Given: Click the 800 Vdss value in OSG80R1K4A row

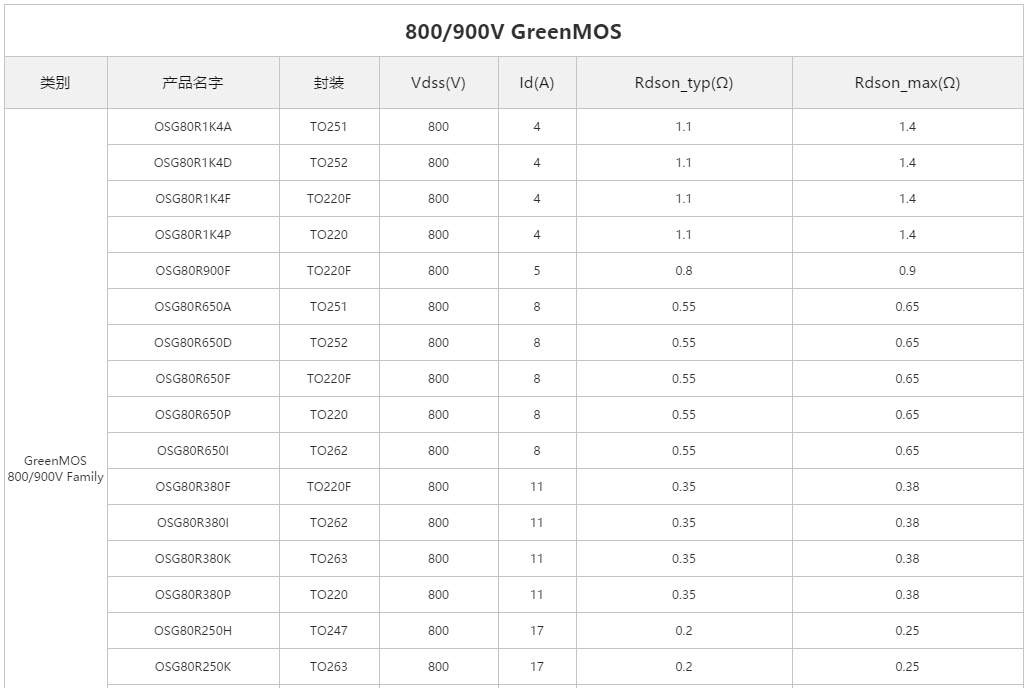Looking at the screenshot, I should (x=439, y=127).
